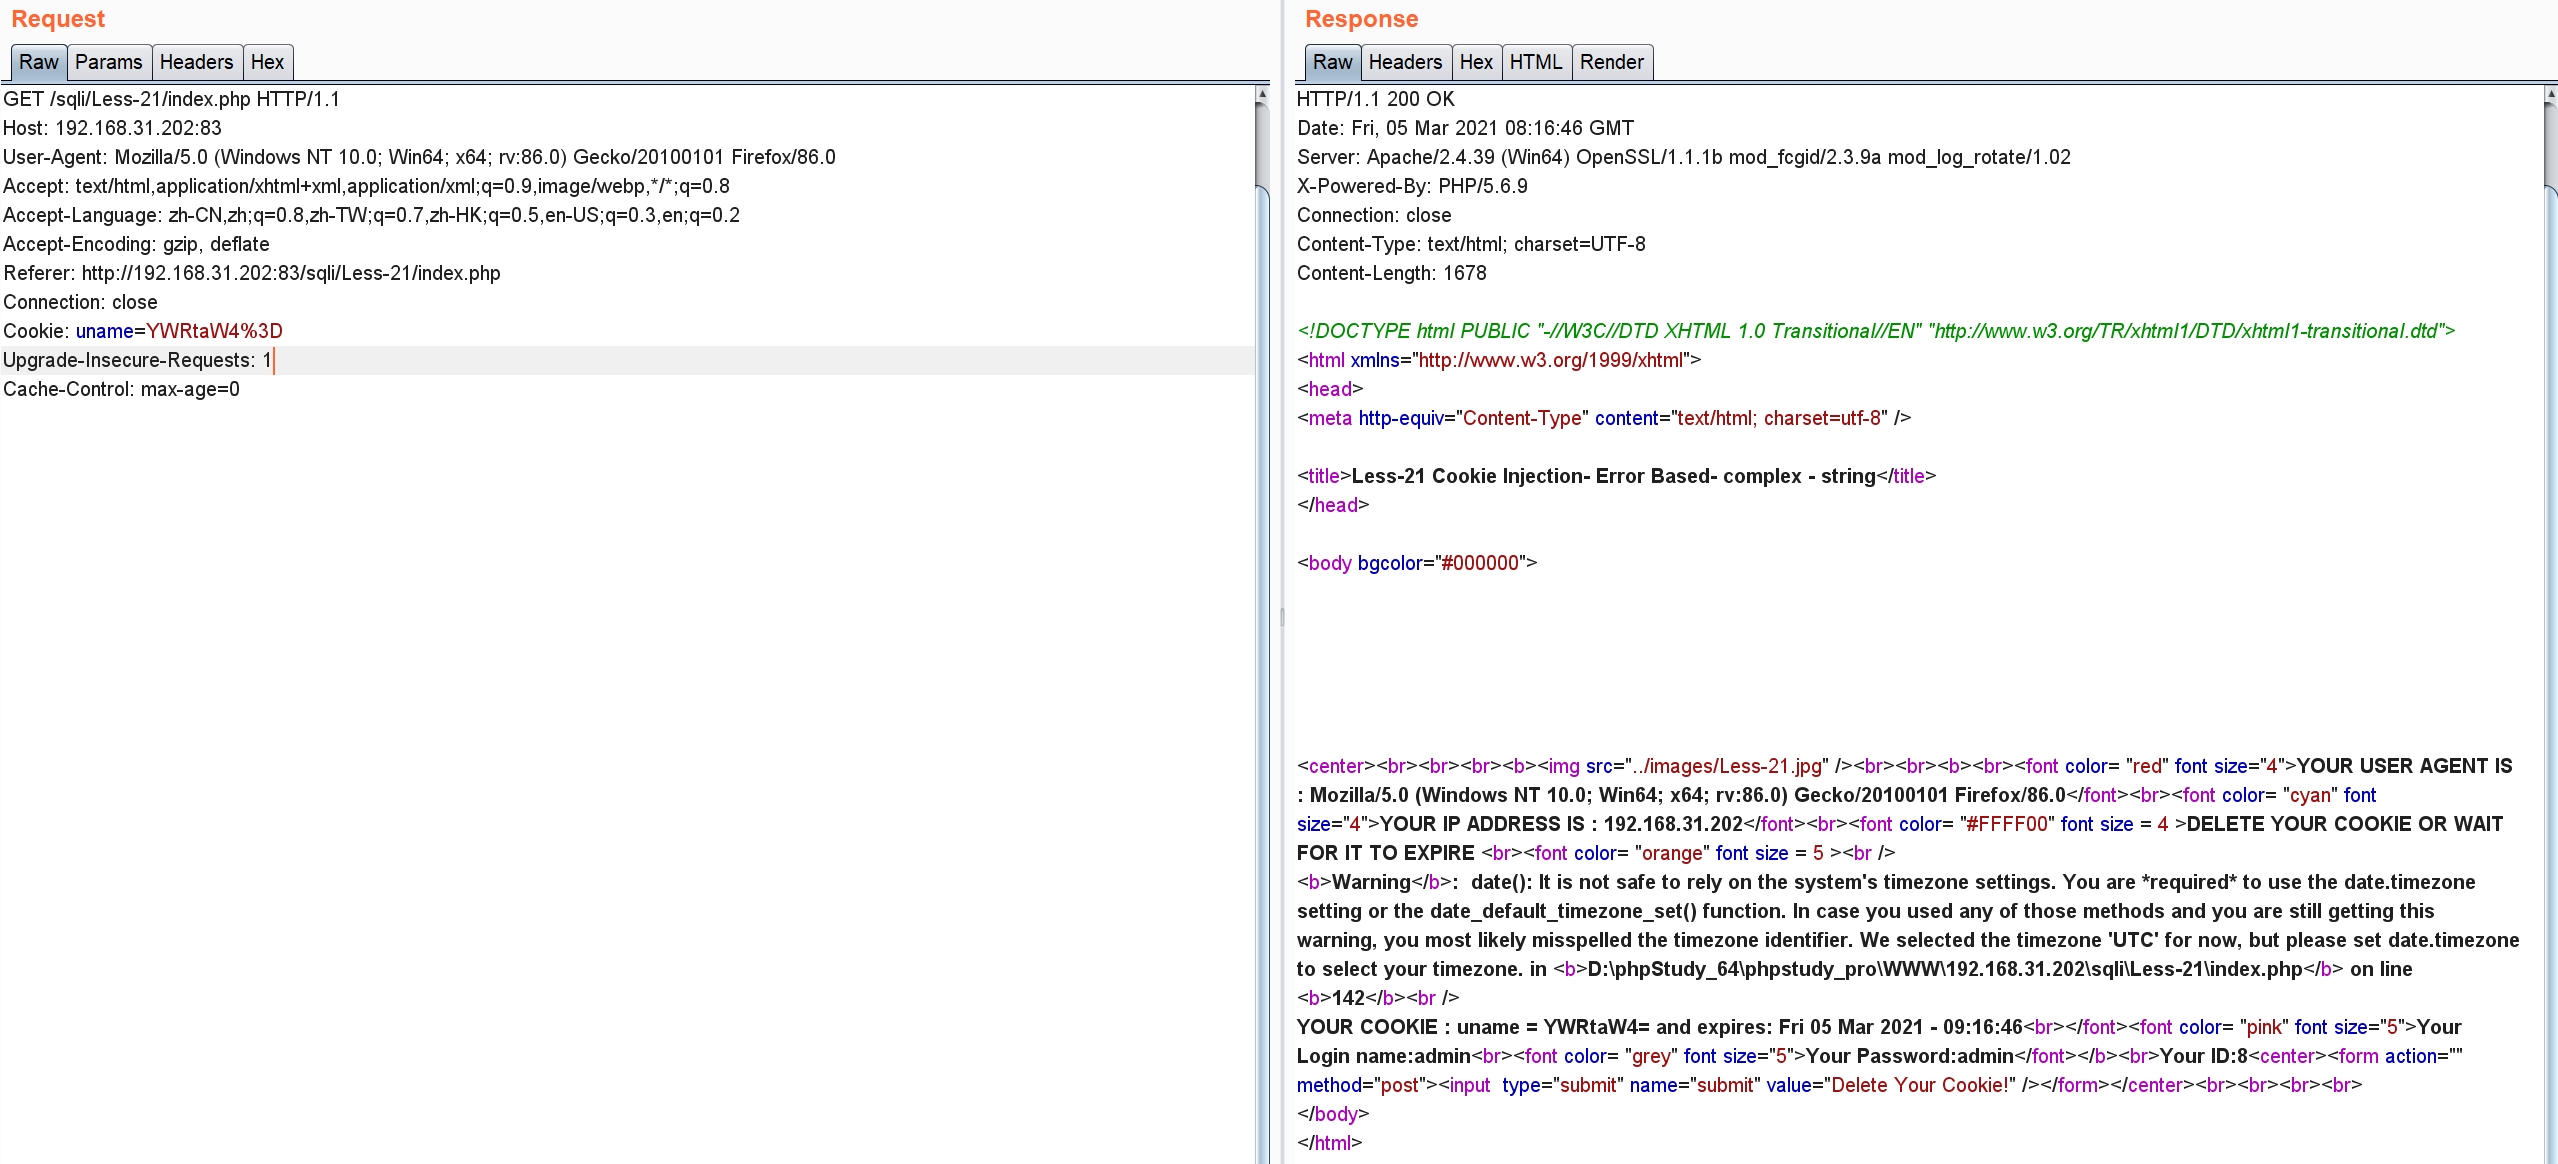
Task: Click the request Connection: close line
Action: [x=81, y=302]
